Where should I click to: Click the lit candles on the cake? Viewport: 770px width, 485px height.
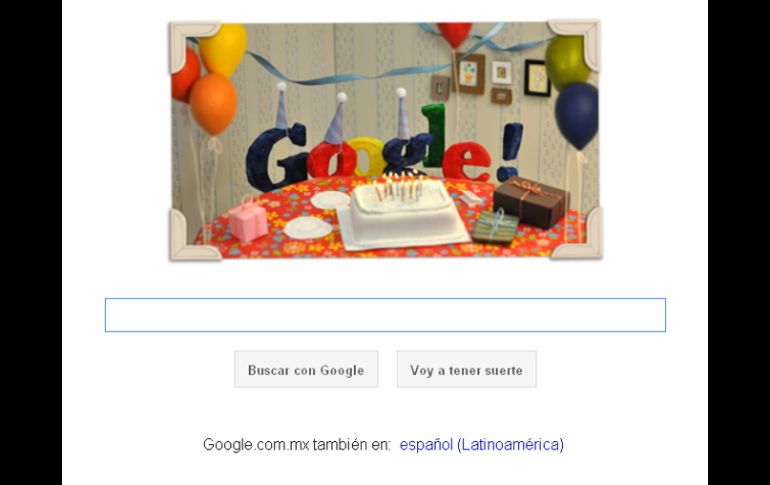click(400, 188)
